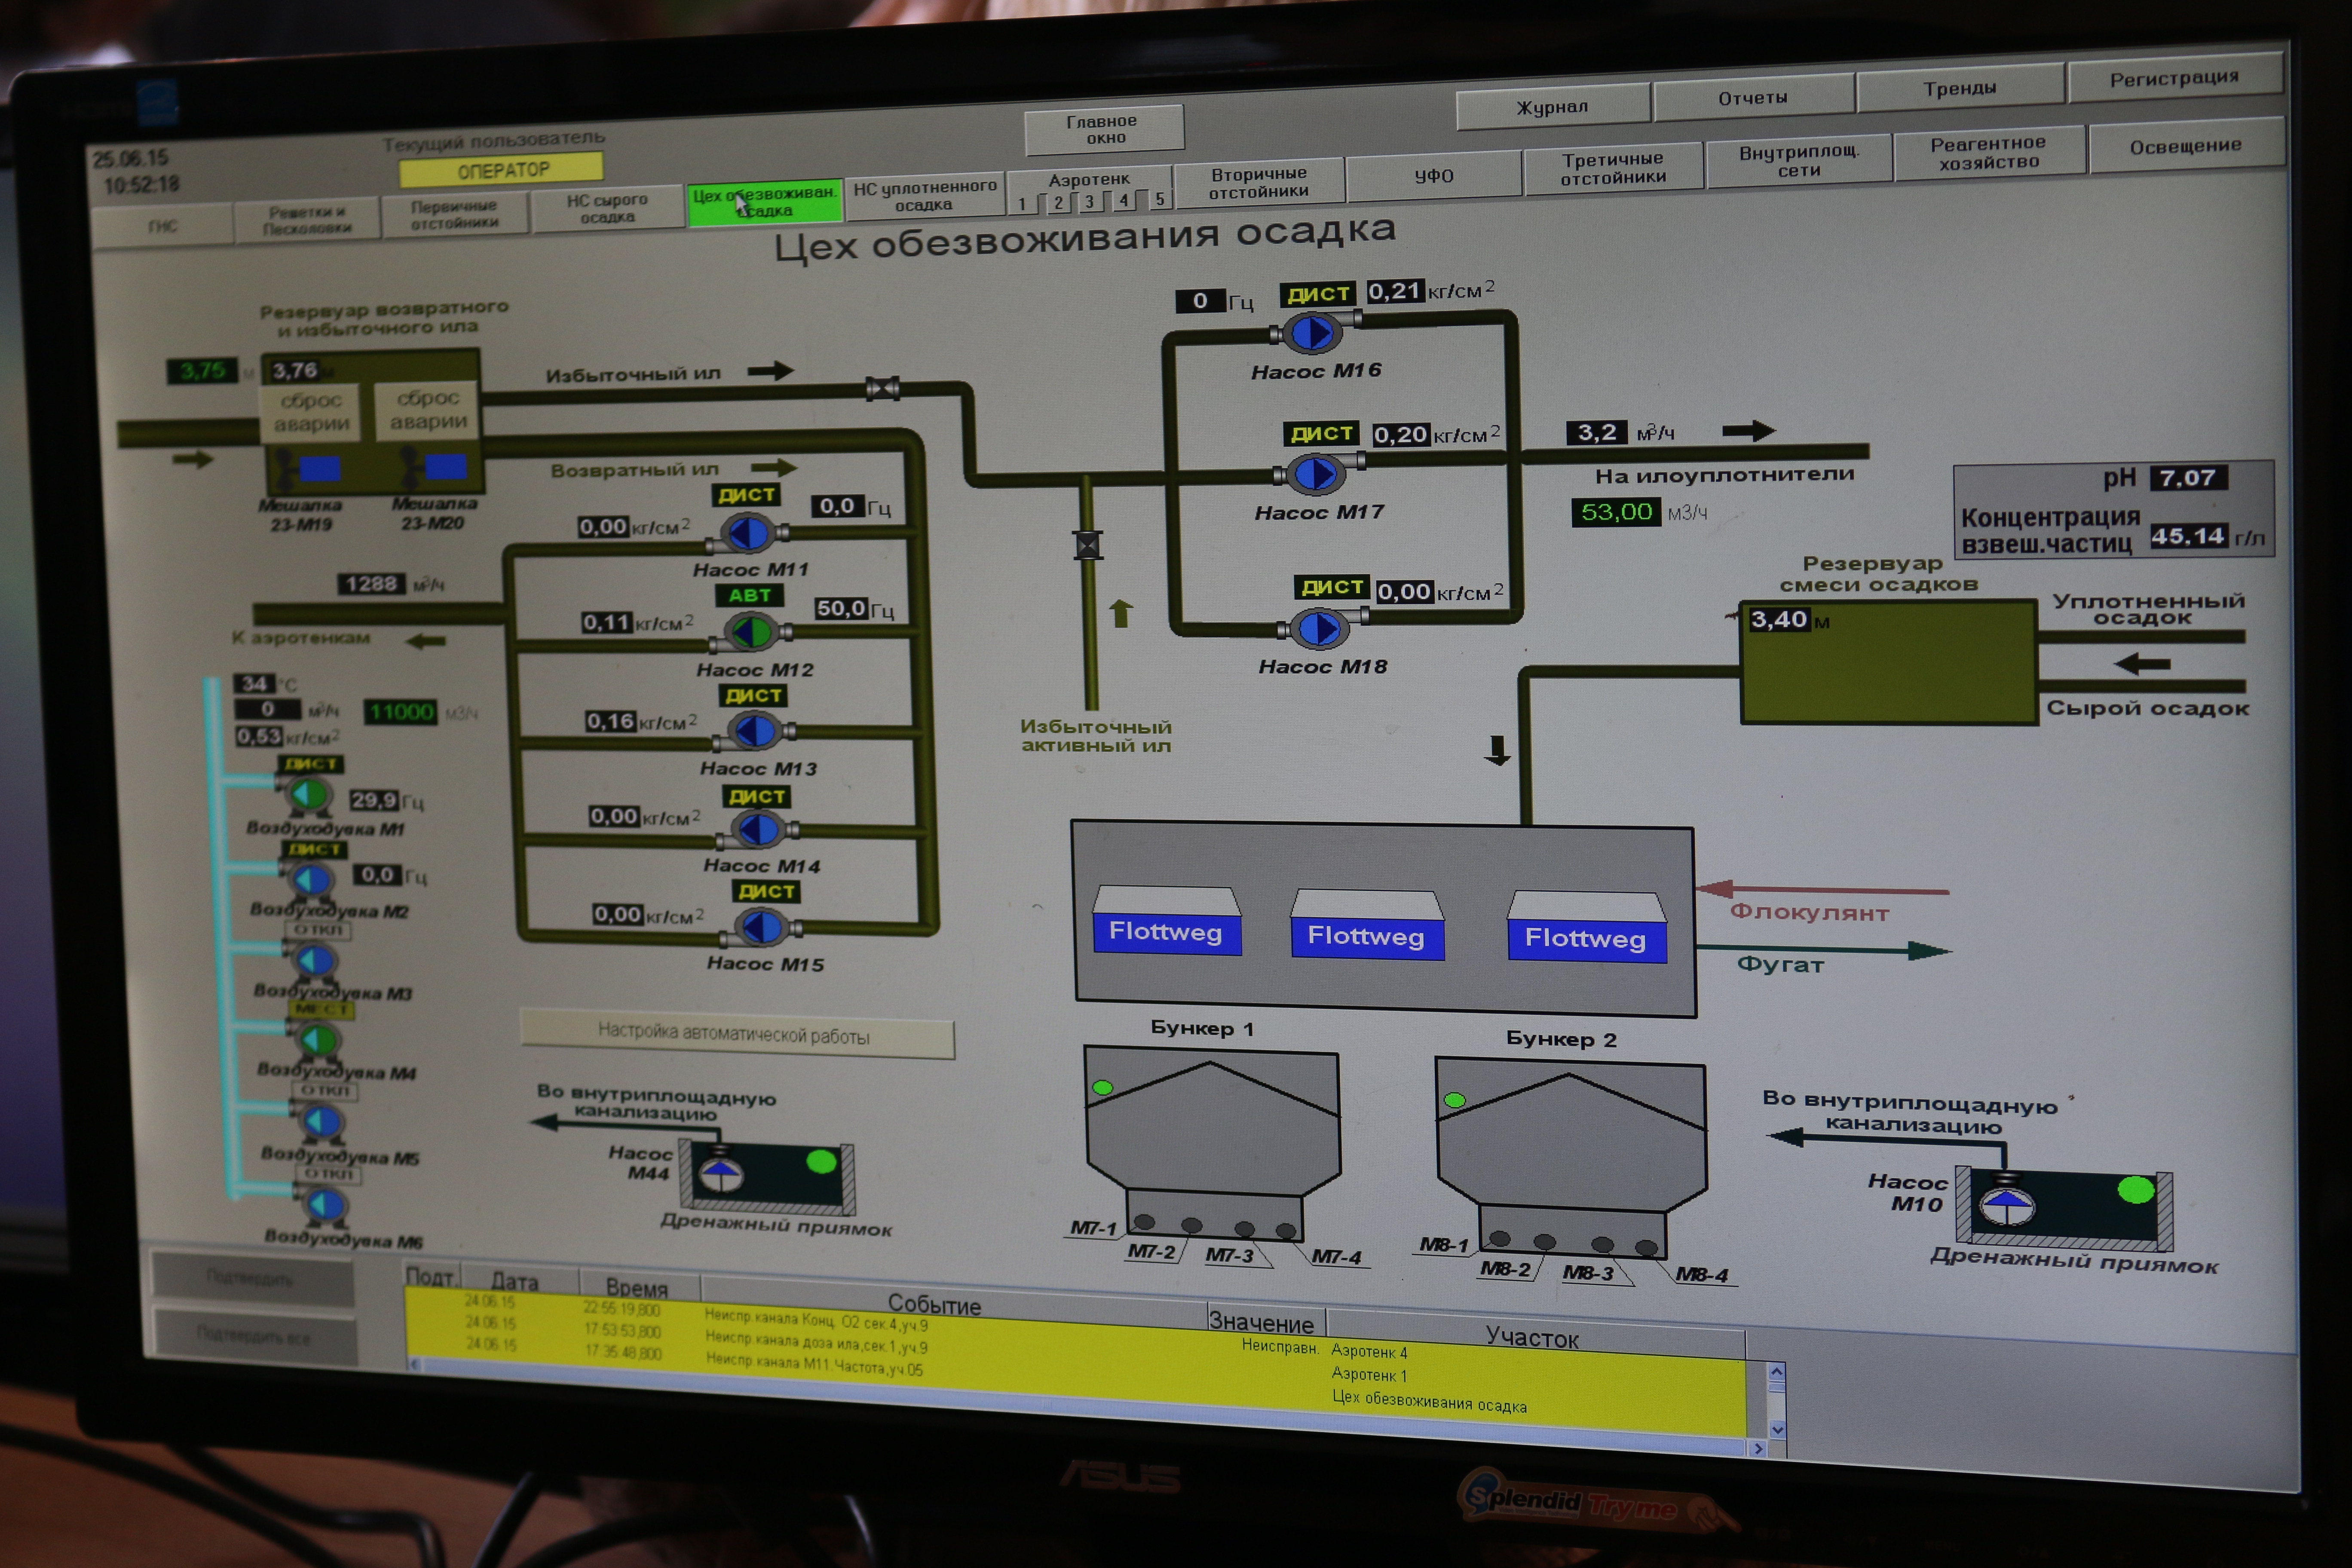Screen dimensions: 2352x1568
Task: Switch to НС сырого осадка tab
Action: 608,208
